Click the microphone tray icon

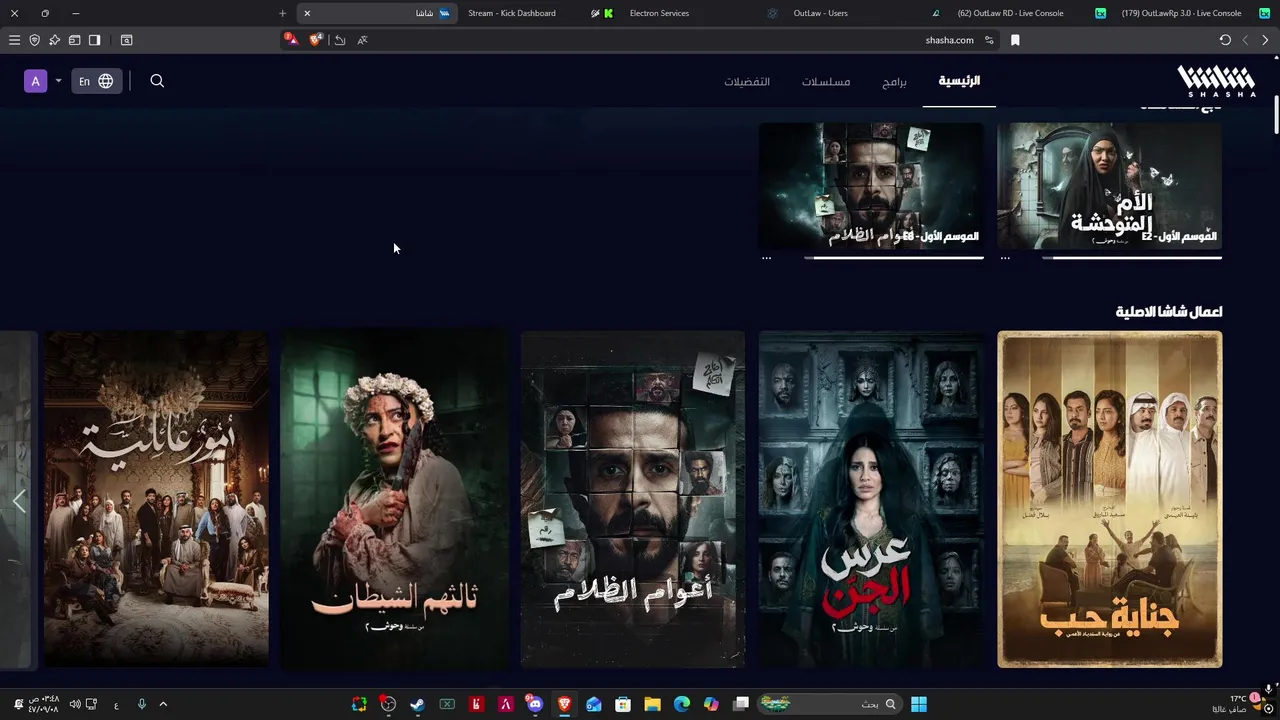click(x=141, y=704)
